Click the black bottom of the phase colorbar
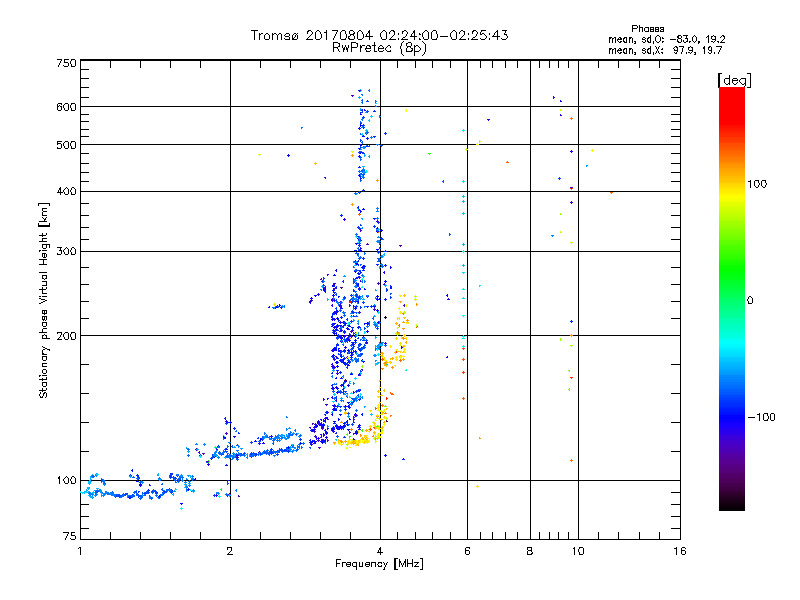The width and height of the screenshot is (800, 600). (732, 503)
